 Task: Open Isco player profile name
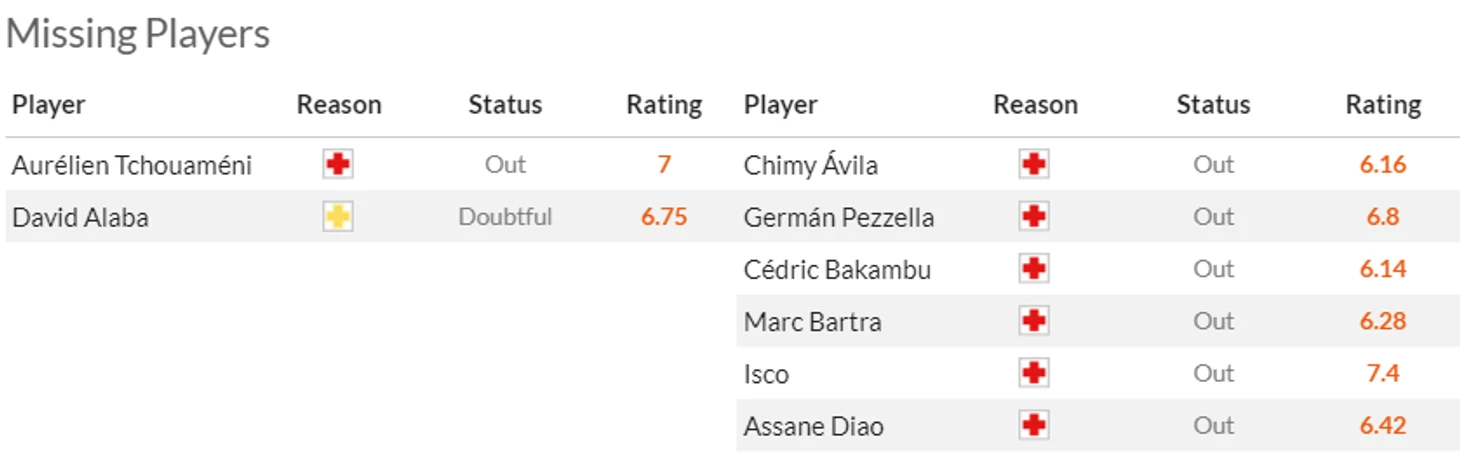[766, 374]
